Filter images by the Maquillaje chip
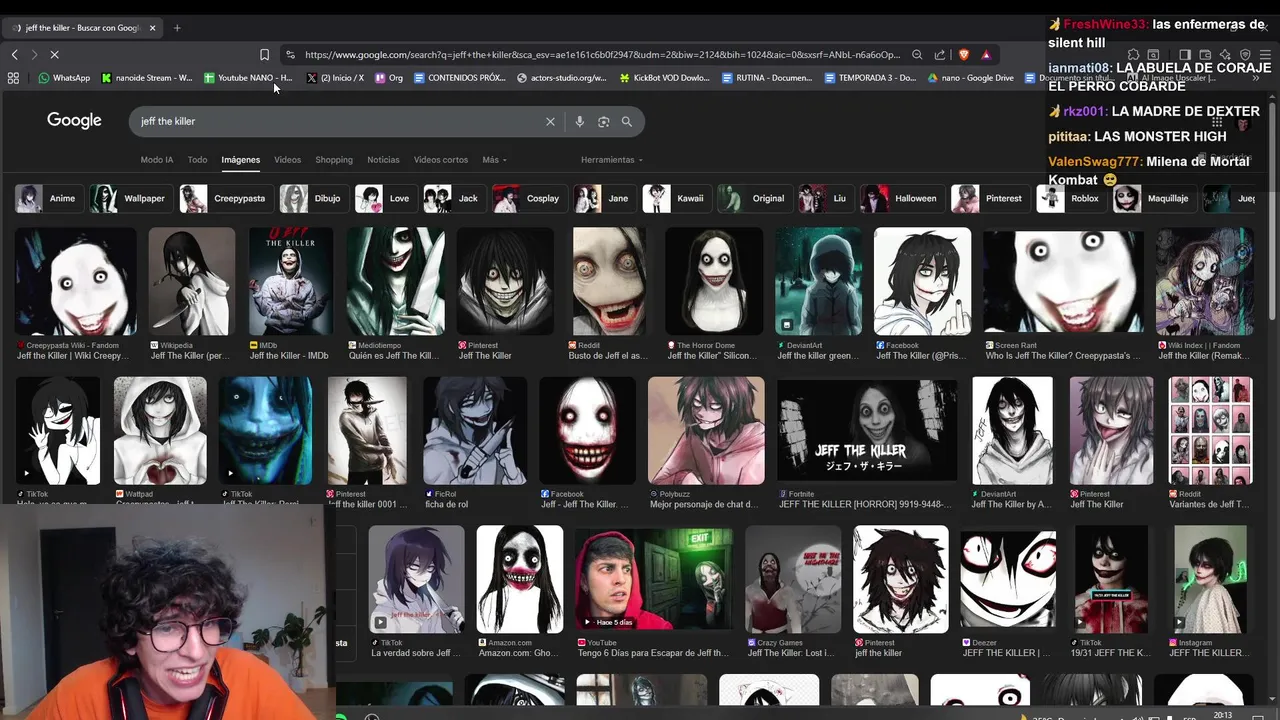The image size is (1280, 720). pyautogui.click(x=1153, y=198)
